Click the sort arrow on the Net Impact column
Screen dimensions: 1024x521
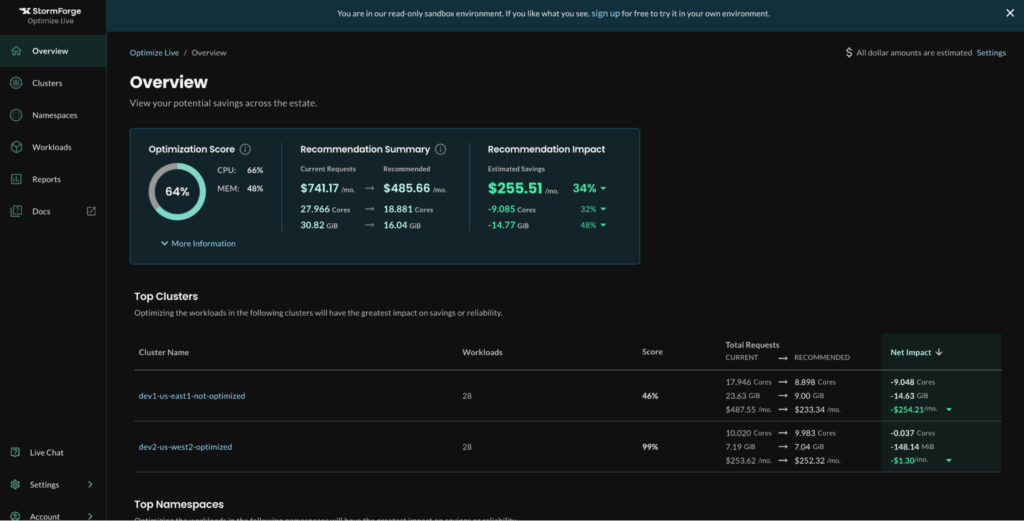pyautogui.click(x=939, y=352)
